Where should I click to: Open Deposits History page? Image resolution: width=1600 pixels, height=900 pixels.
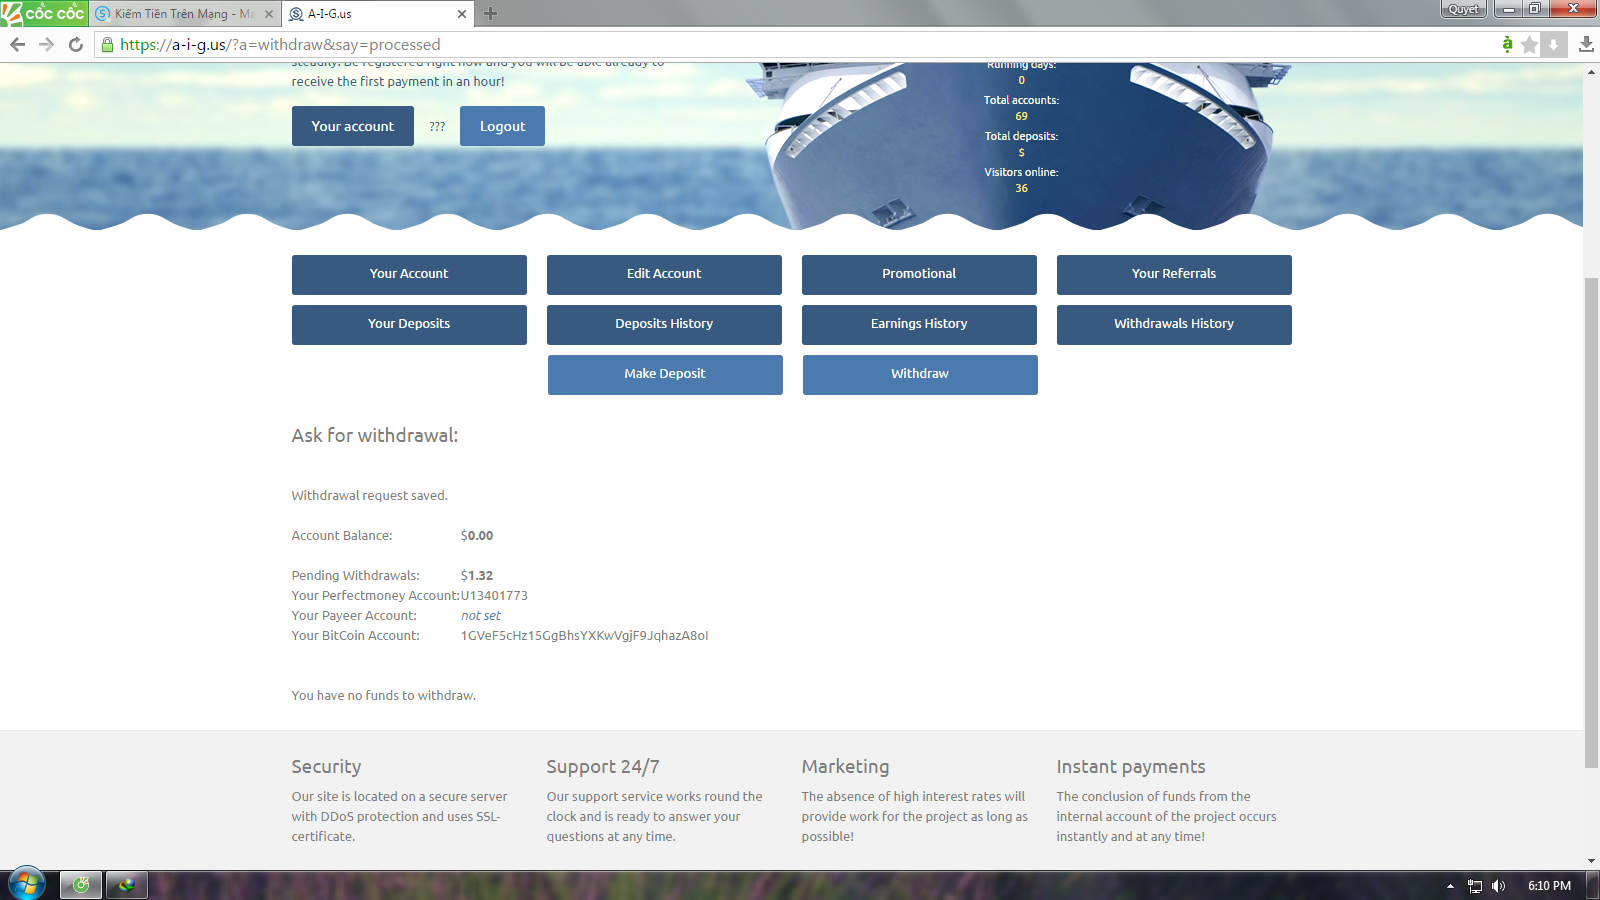coord(664,324)
